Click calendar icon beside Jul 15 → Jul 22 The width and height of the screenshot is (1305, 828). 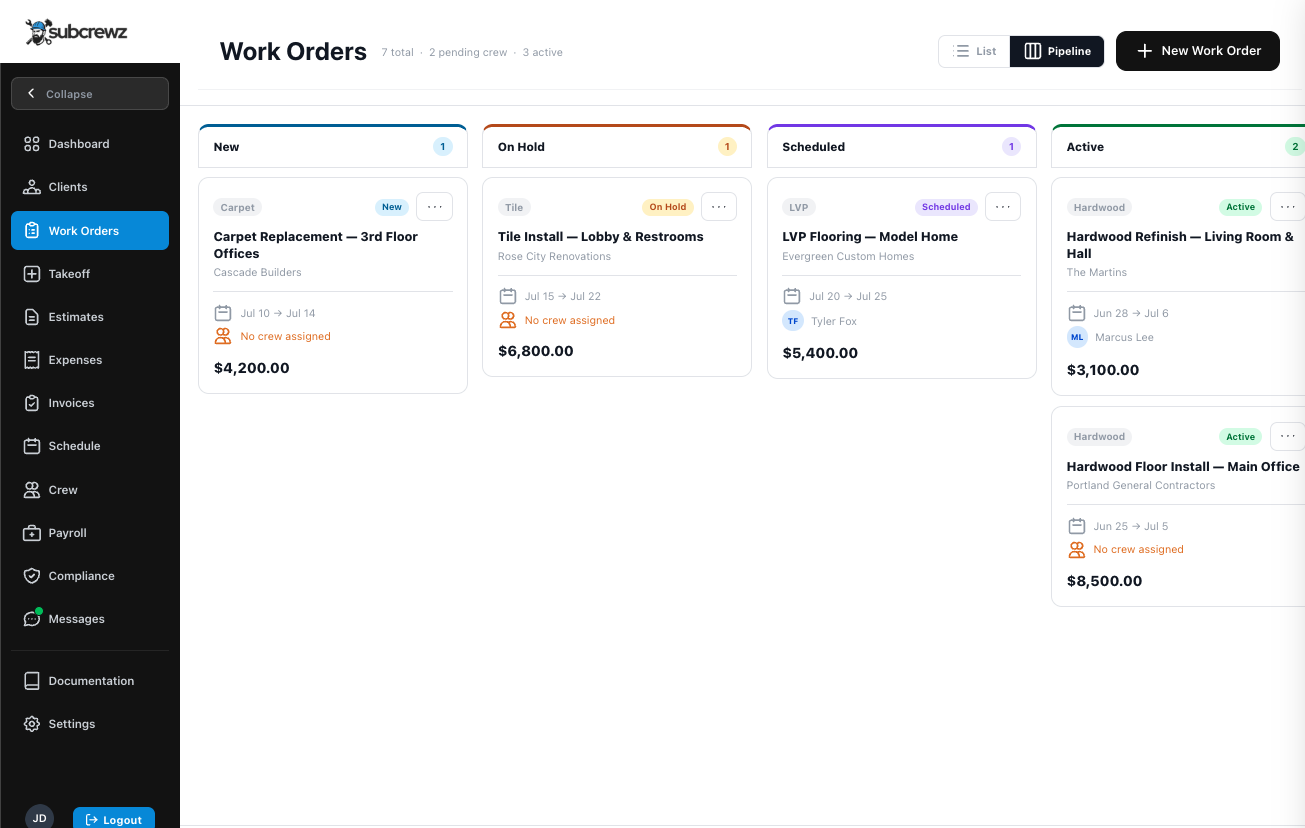pyautogui.click(x=507, y=296)
